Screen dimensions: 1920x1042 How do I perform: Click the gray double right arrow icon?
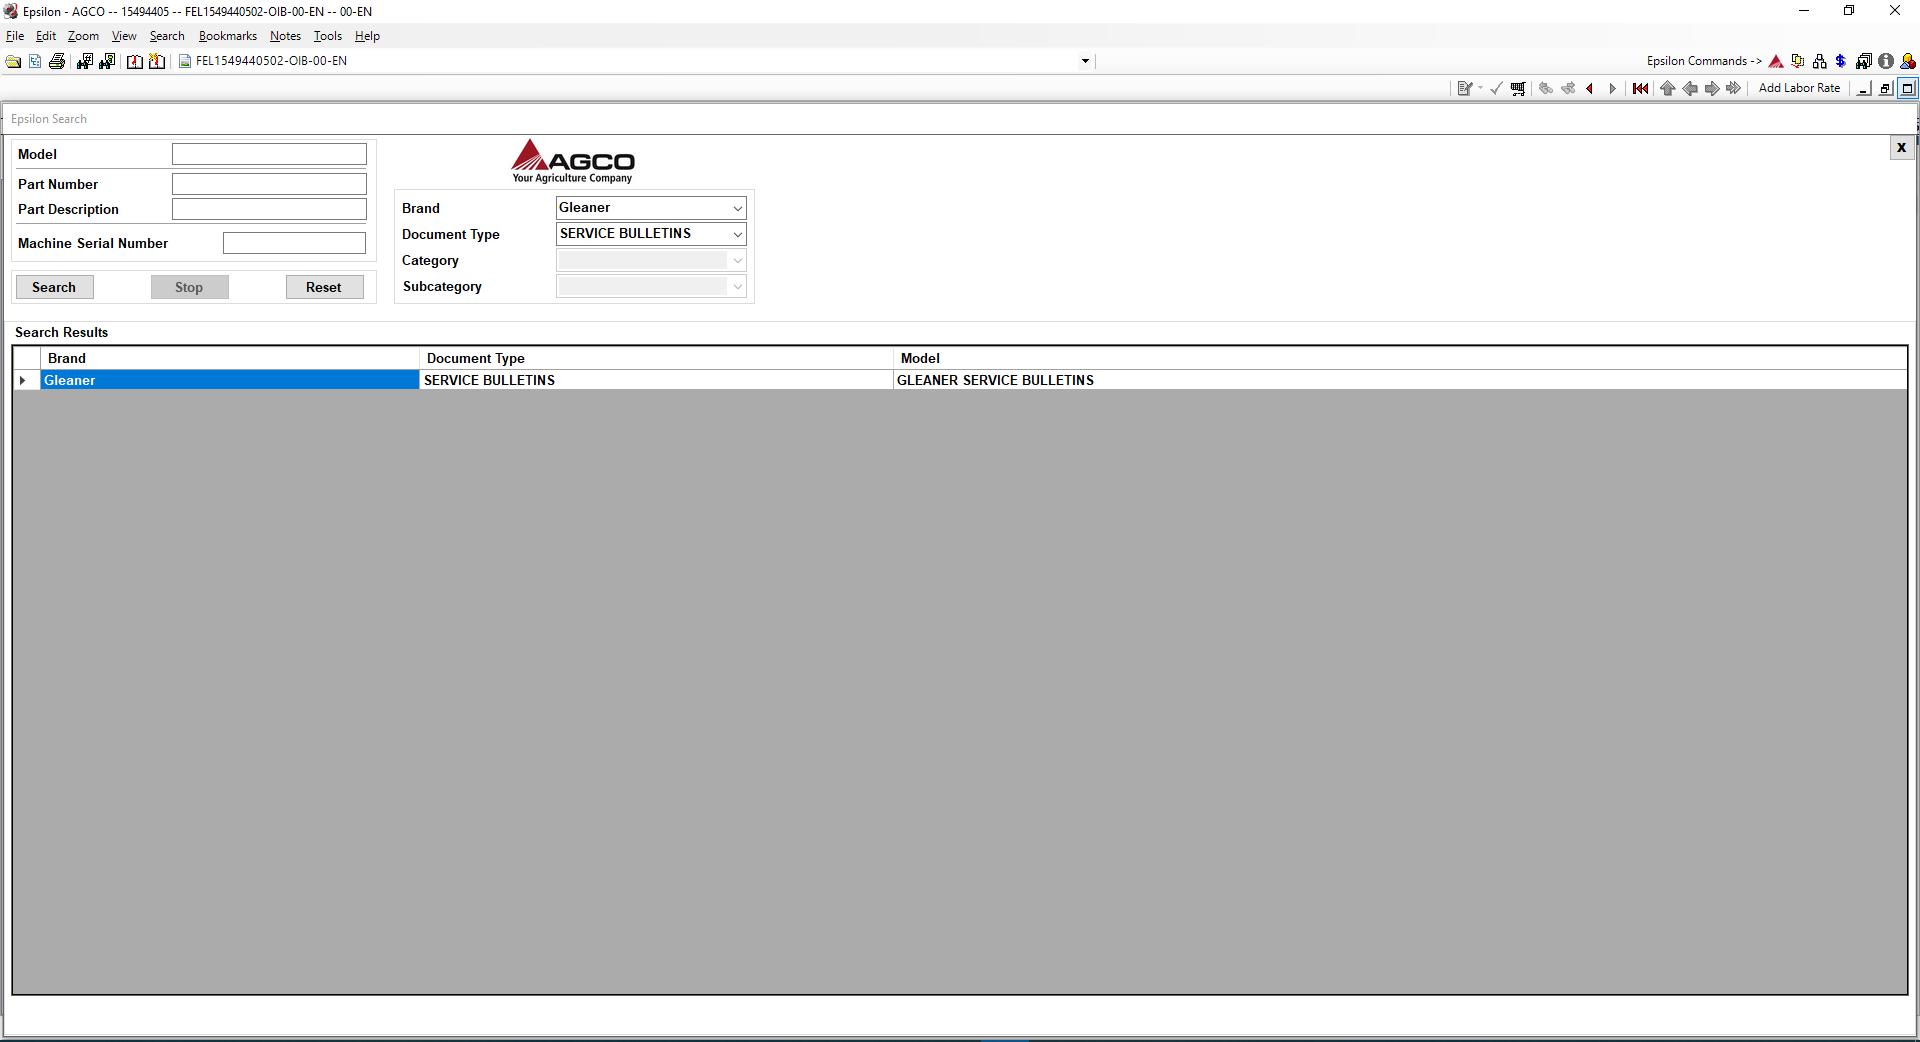(1734, 88)
